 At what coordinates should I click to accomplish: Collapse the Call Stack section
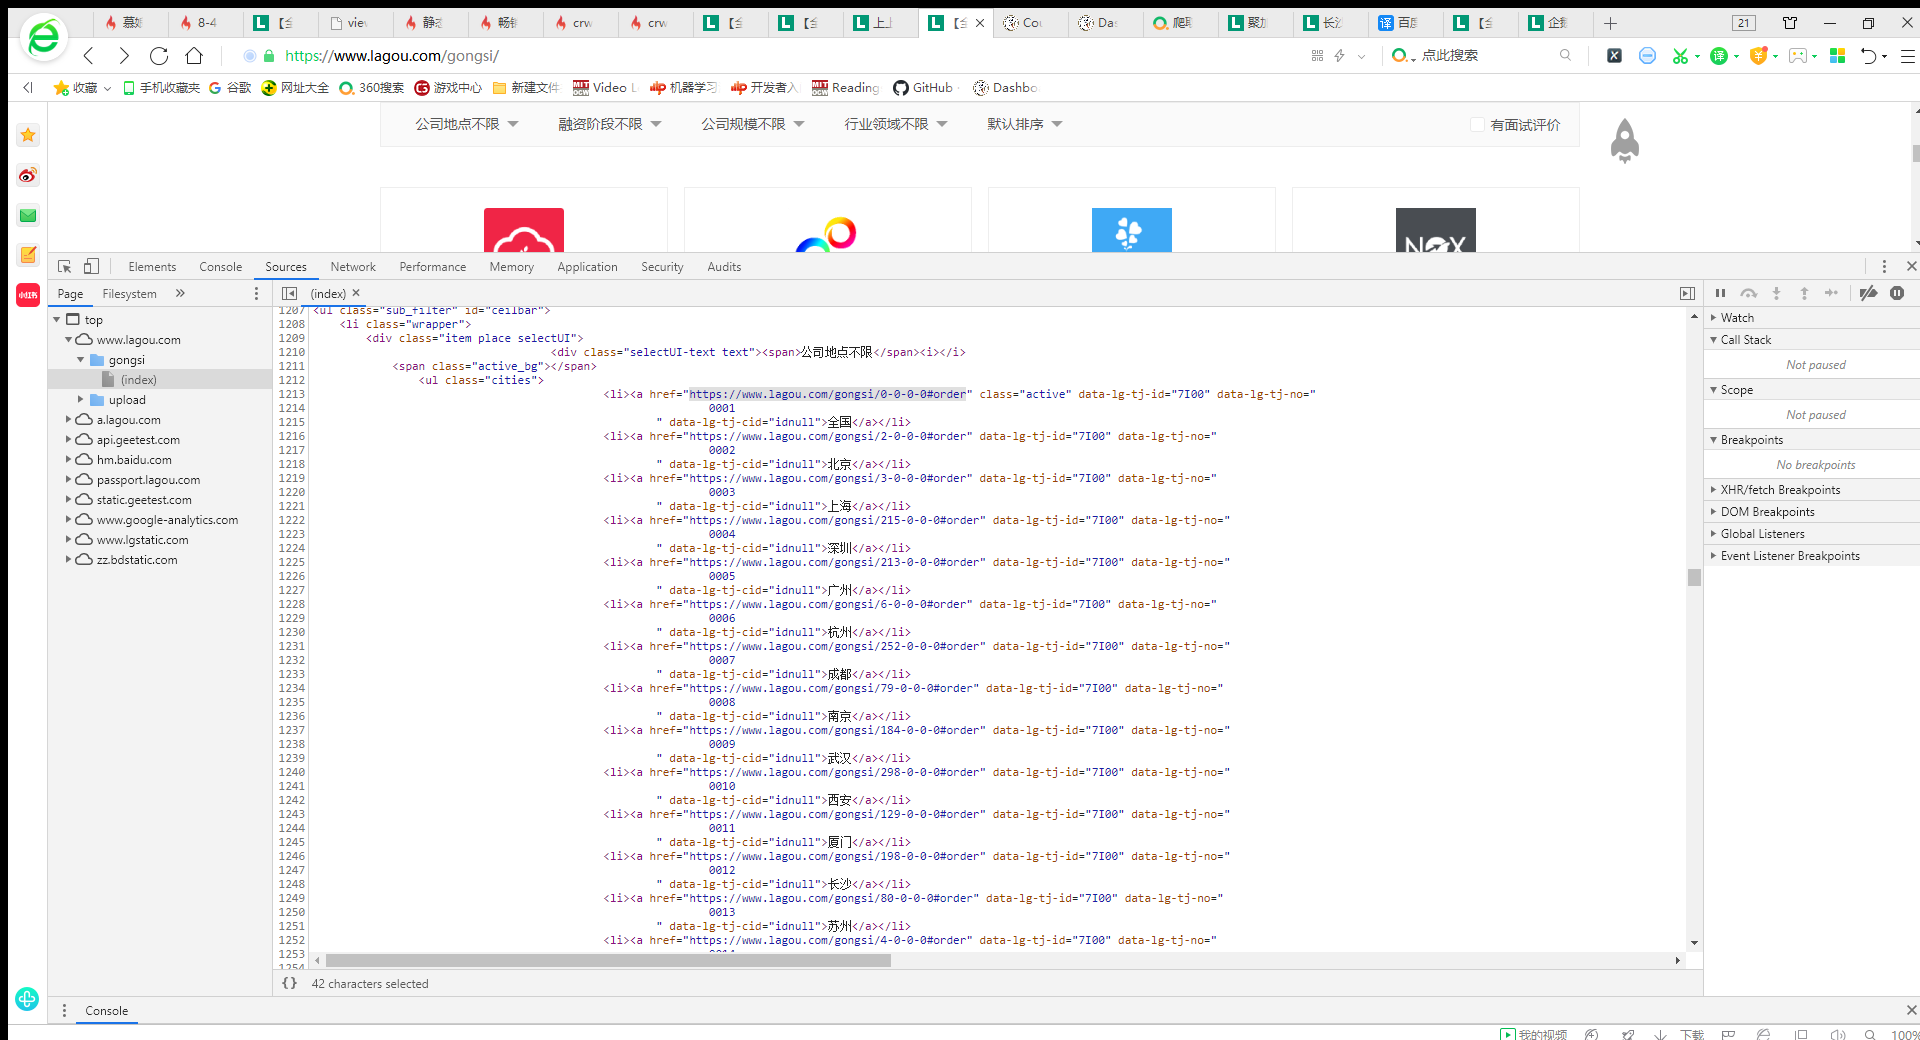[x=1713, y=340]
